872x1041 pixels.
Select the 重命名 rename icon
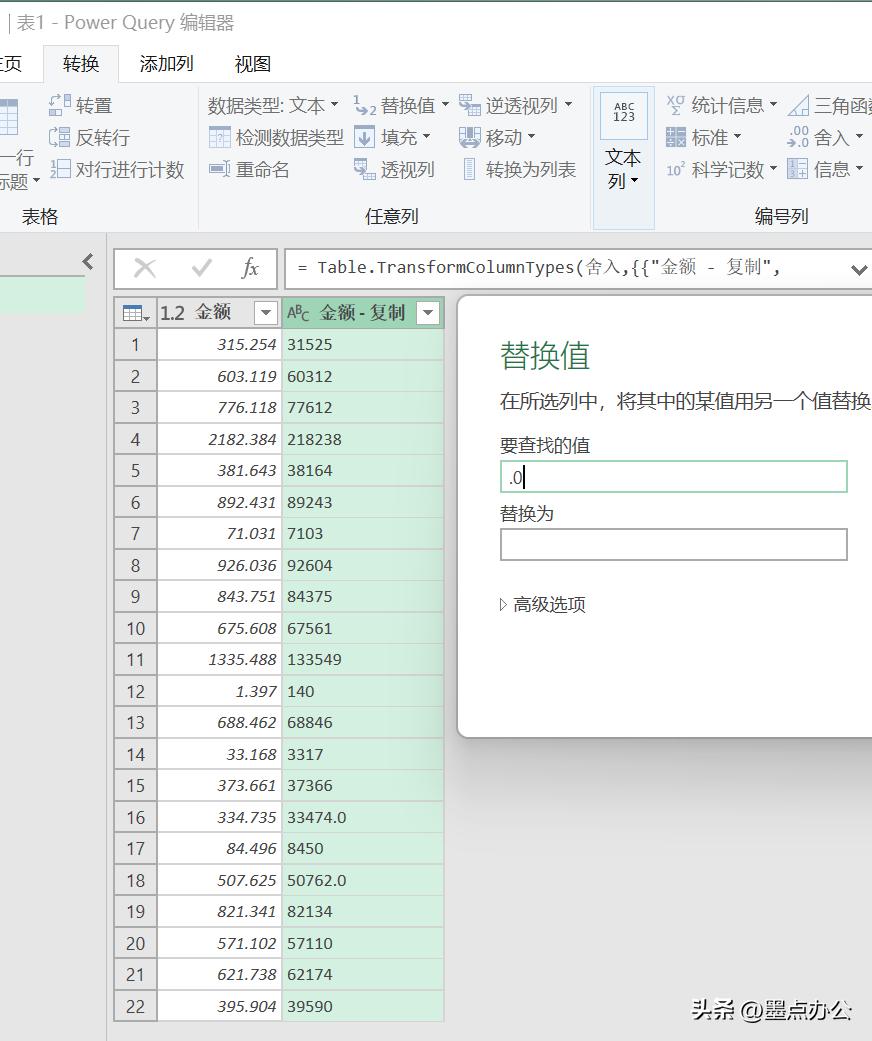pyautogui.click(x=219, y=169)
